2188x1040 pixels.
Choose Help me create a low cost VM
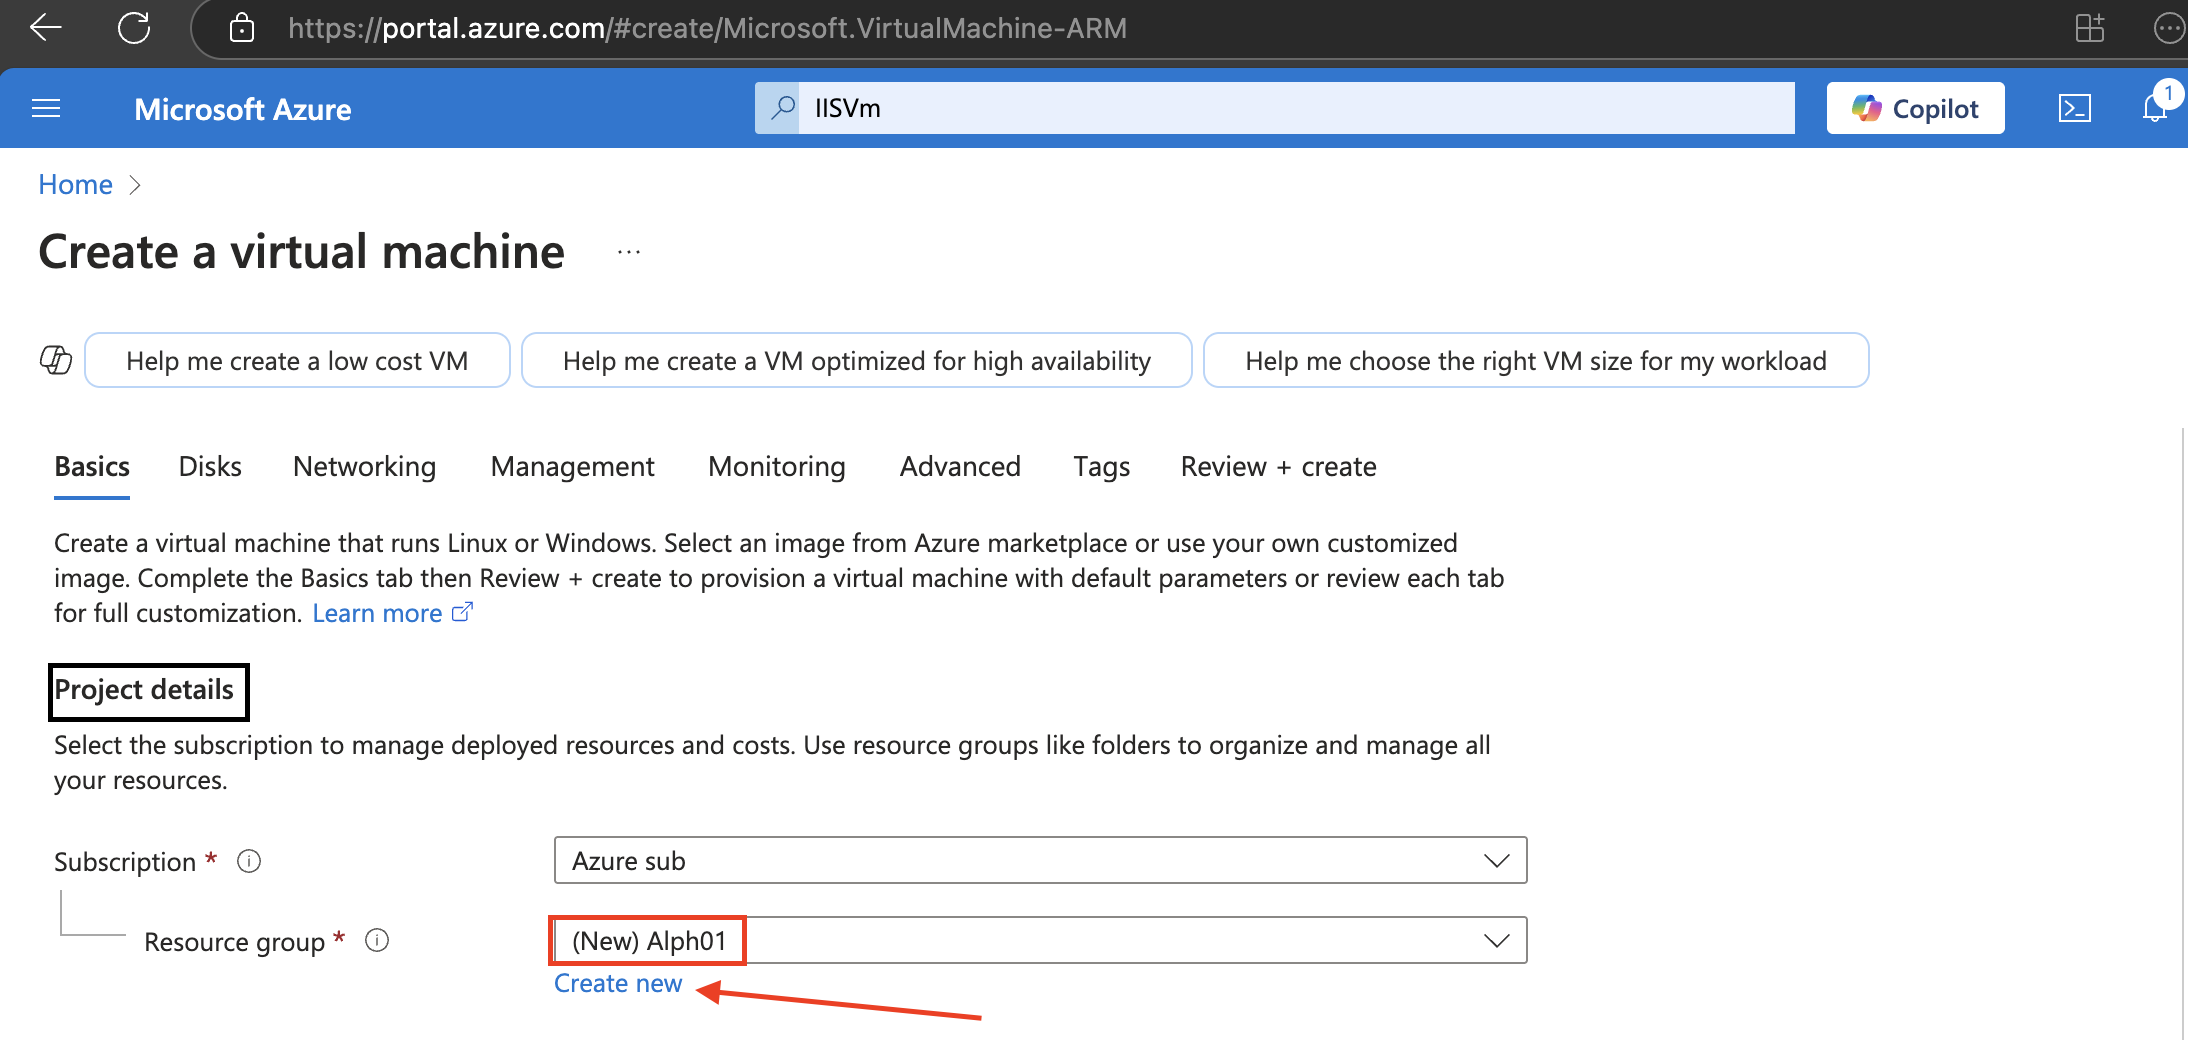tap(297, 360)
